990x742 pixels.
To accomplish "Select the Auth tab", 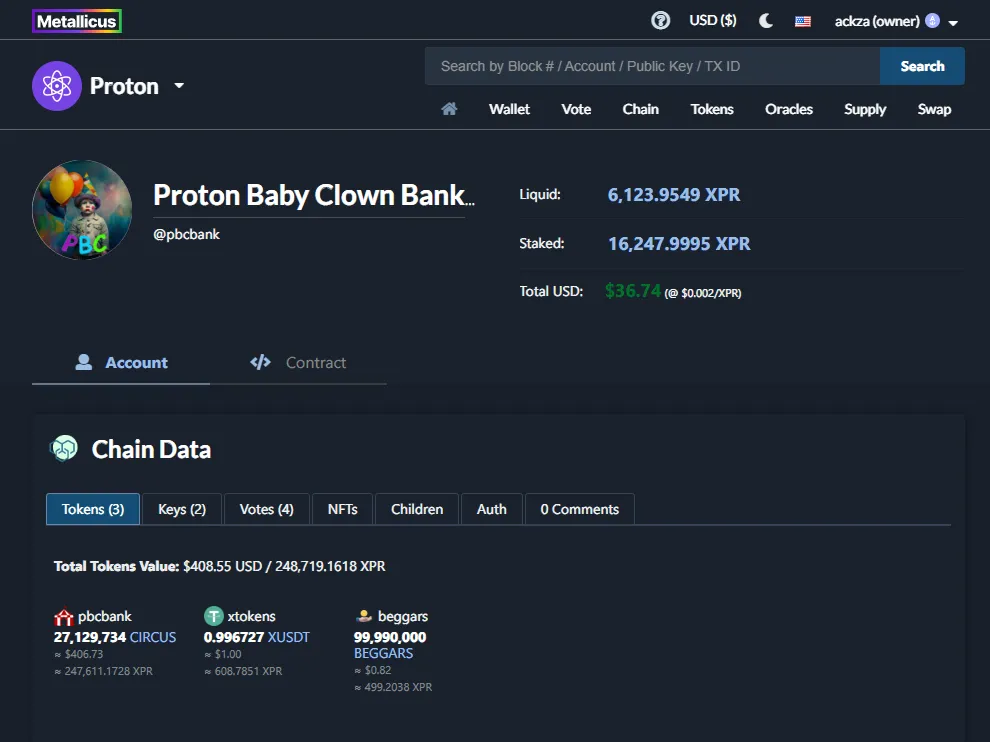I will click(491, 509).
